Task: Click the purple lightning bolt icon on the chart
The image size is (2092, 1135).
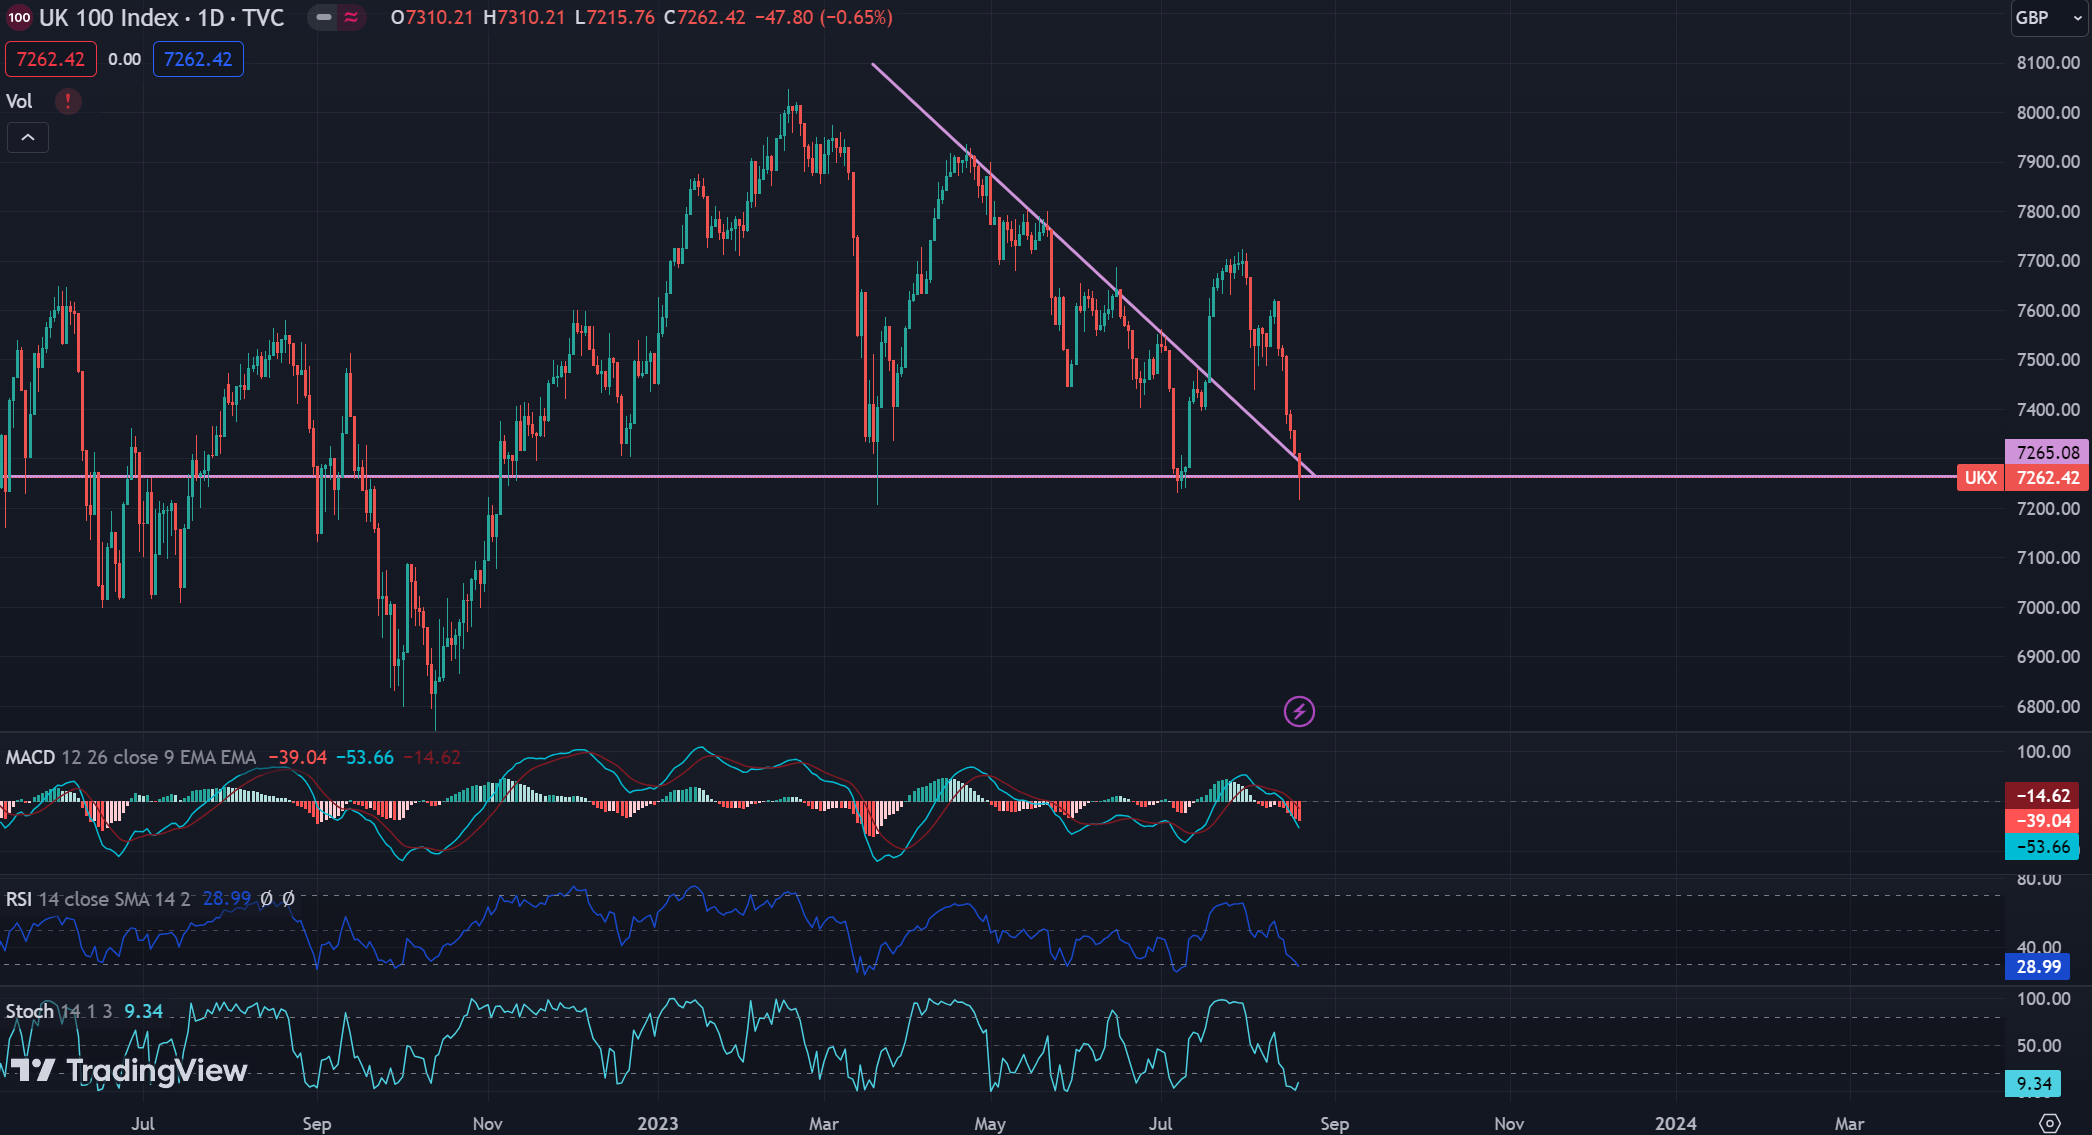Action: point(1298,711)
